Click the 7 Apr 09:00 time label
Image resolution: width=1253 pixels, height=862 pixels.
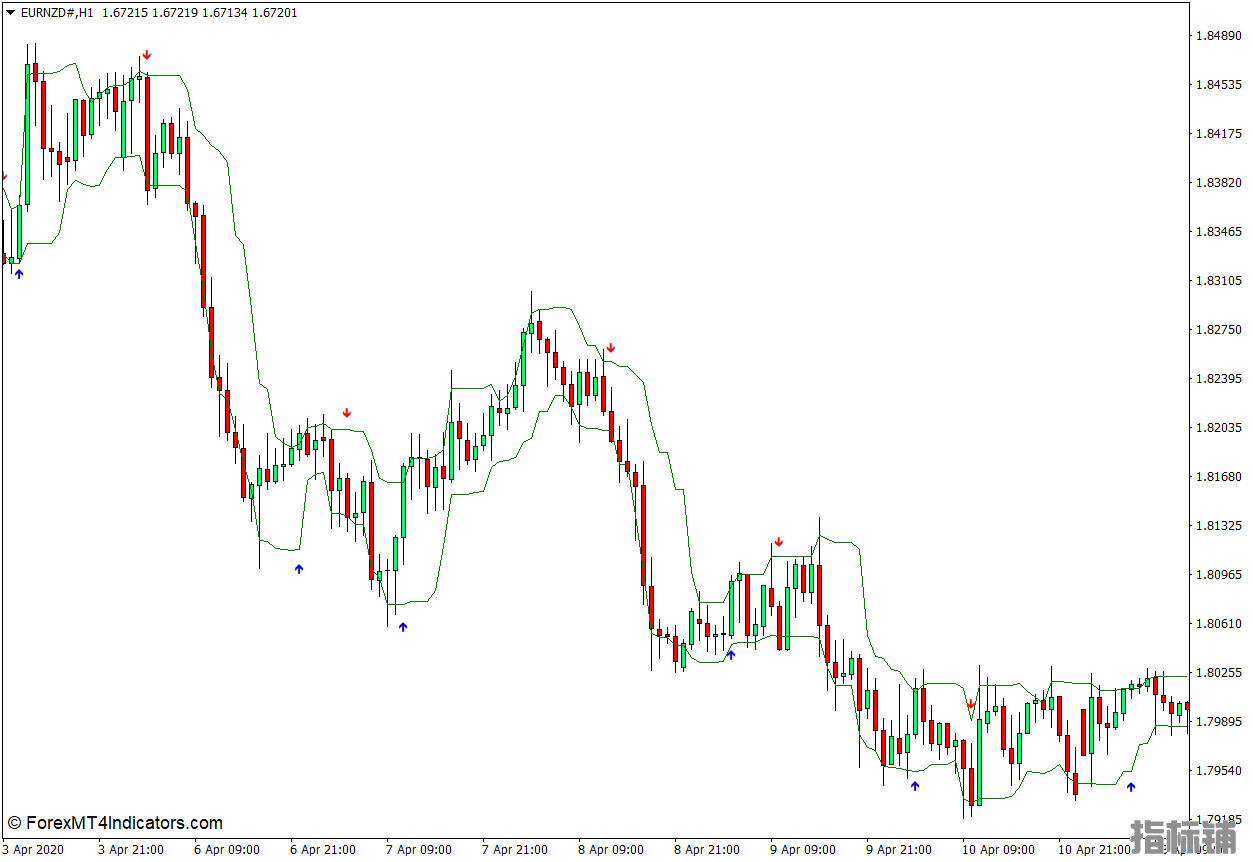[419, 850]
